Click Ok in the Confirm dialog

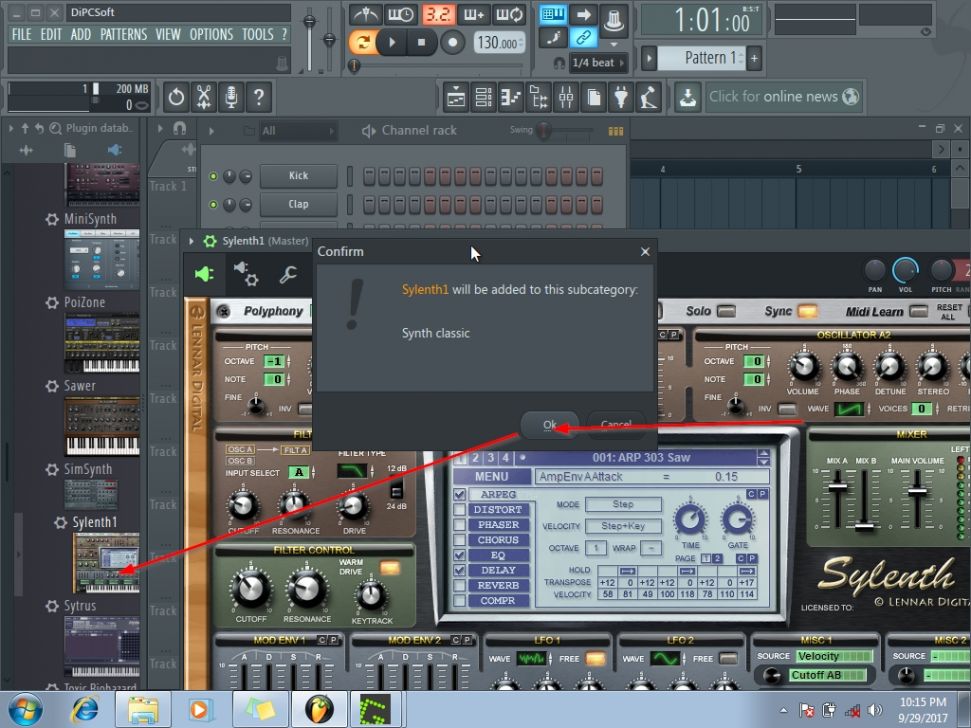point(550,425)
